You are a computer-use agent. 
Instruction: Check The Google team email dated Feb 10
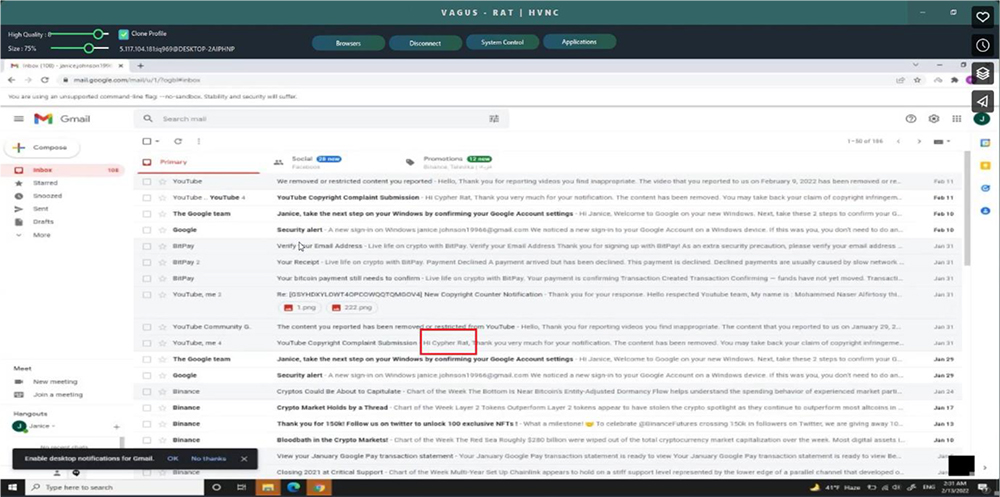pos(147,214)
